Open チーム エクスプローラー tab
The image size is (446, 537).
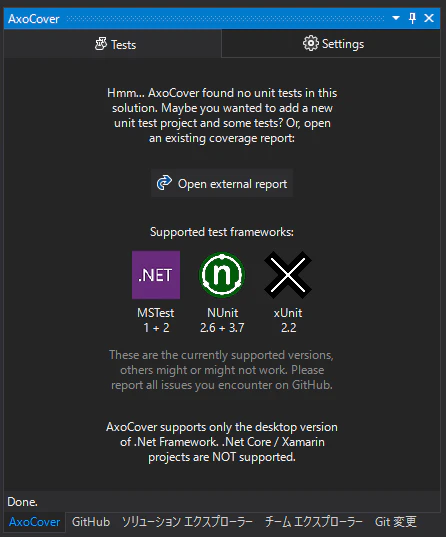pyautogui.click(x=313, y=522)
